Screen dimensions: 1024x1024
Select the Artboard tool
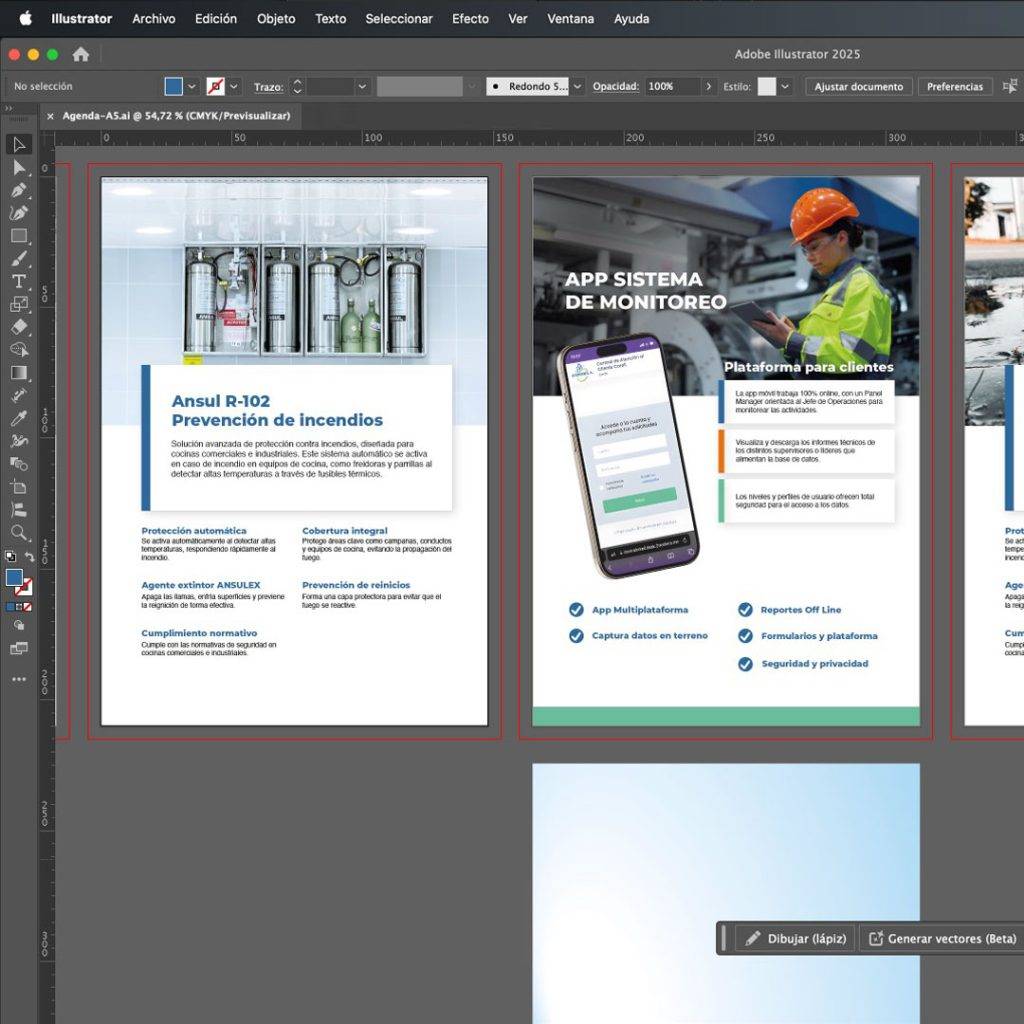[x=19, y=487]
